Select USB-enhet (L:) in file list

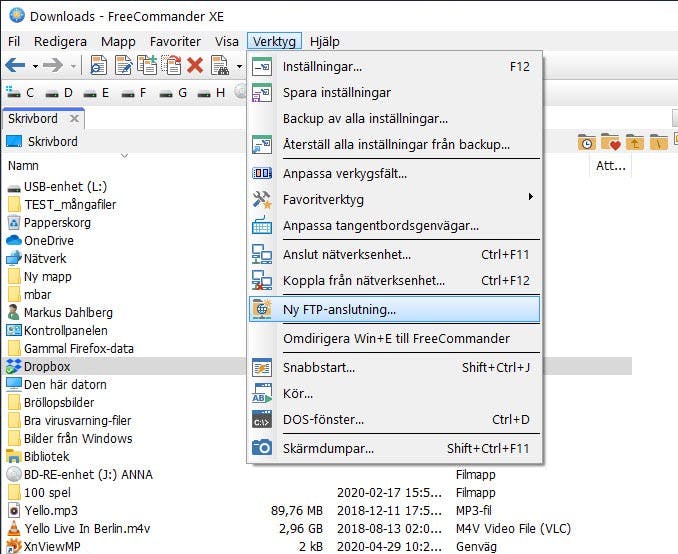(57, 187)
